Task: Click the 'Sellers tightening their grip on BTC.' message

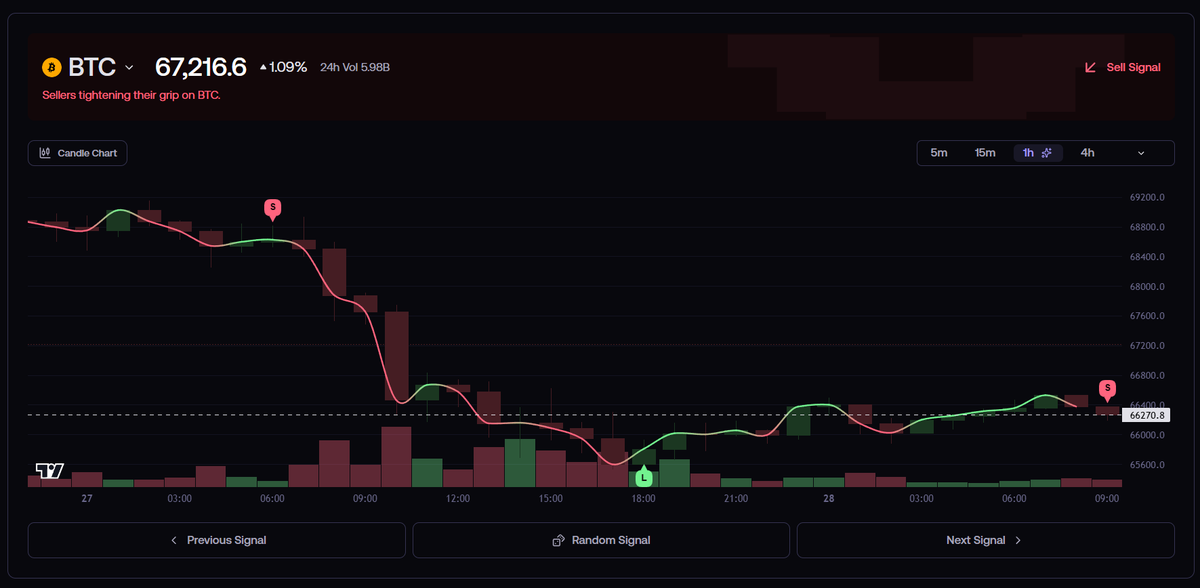Action: 131,95
